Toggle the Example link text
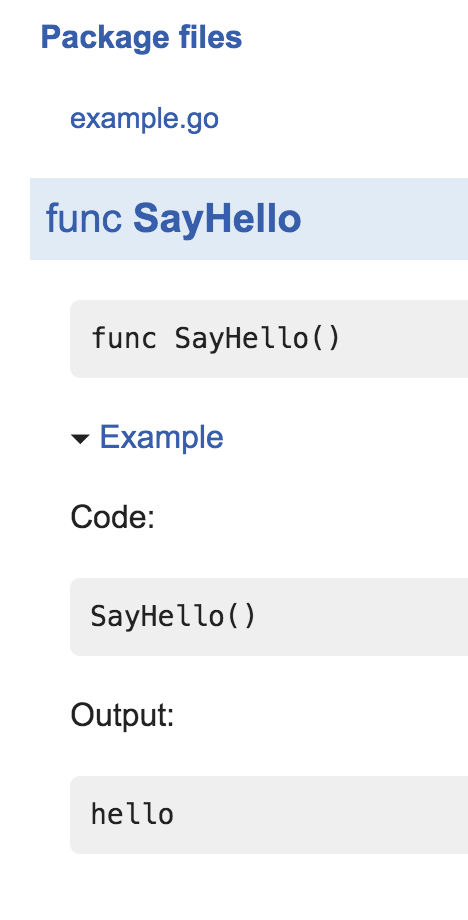Screen dimensions: 468x920 pos(161,437)
